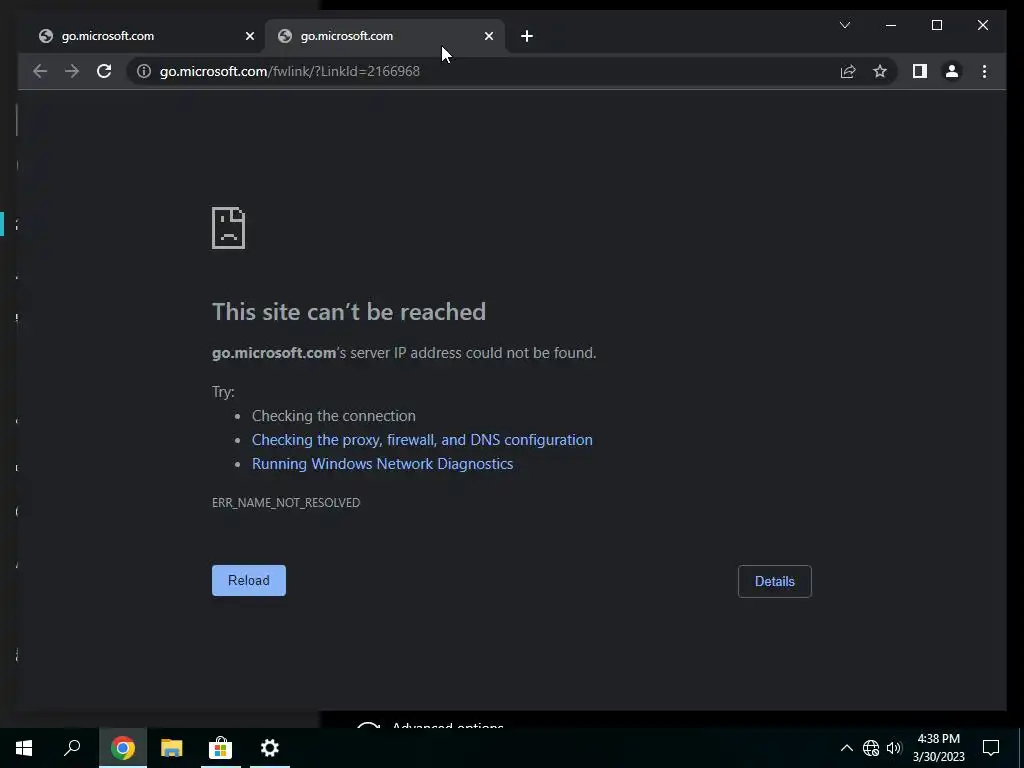The width and height of the screenshot is (1024, 768).
Task: Click the Chrome icon in the taskbar
Action: tap(122, 748)
